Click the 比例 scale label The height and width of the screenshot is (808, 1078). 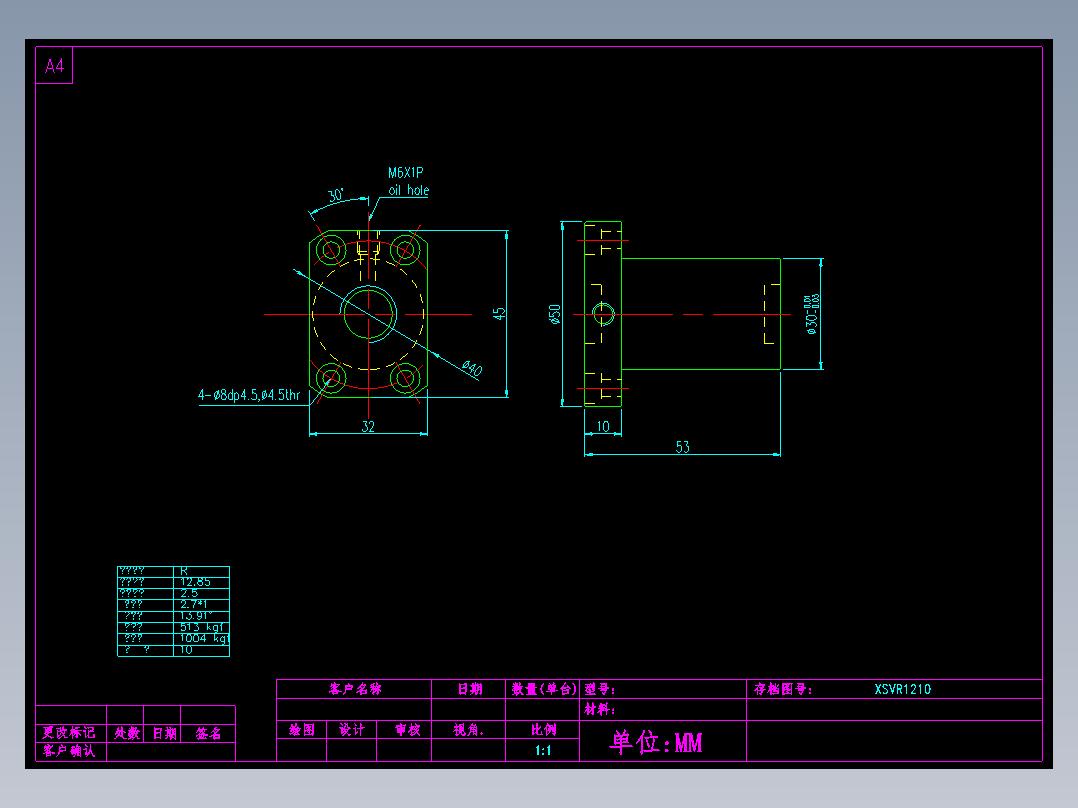tap(544, 730)
